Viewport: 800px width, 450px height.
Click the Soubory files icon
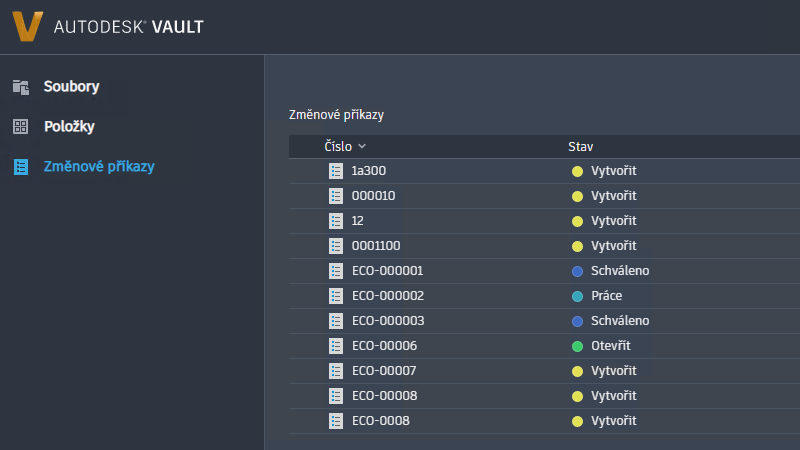[x=21, y=87]
